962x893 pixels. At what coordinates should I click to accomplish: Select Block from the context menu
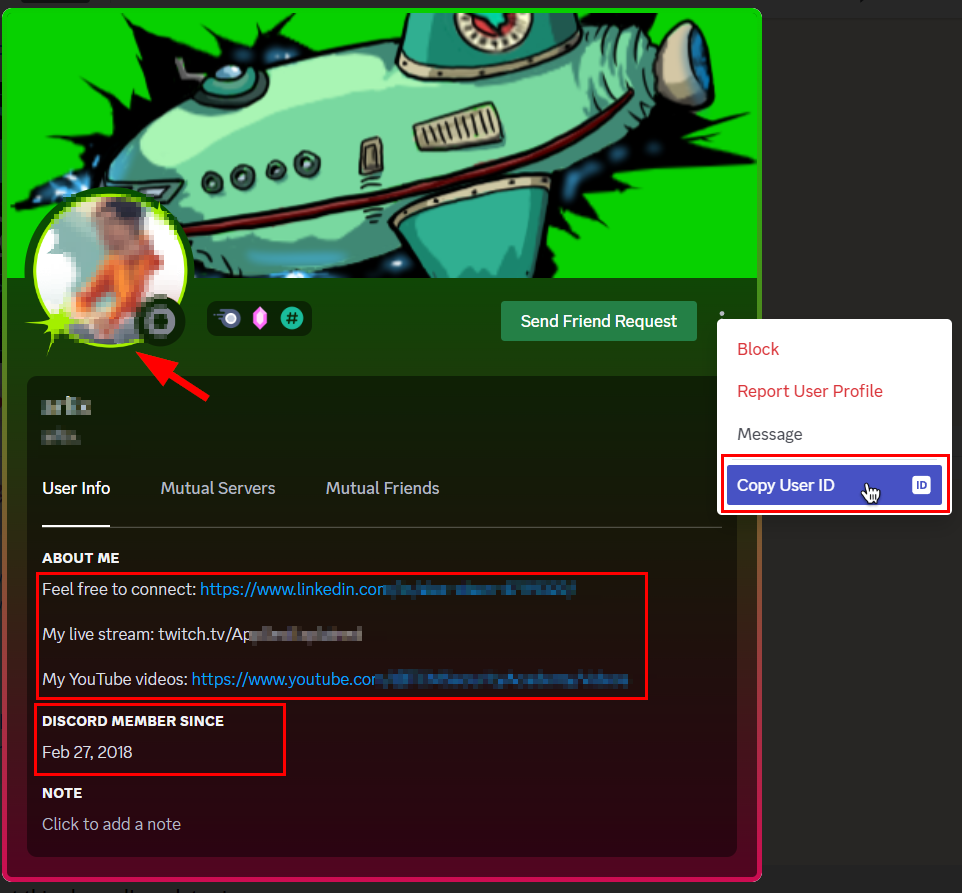[x=758, y=349]
